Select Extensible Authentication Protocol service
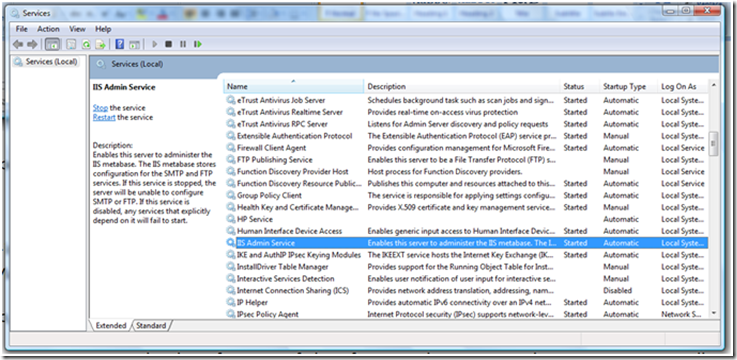This screenshot has width=737, height=360. pyautogui.click(x=466, y=136)
